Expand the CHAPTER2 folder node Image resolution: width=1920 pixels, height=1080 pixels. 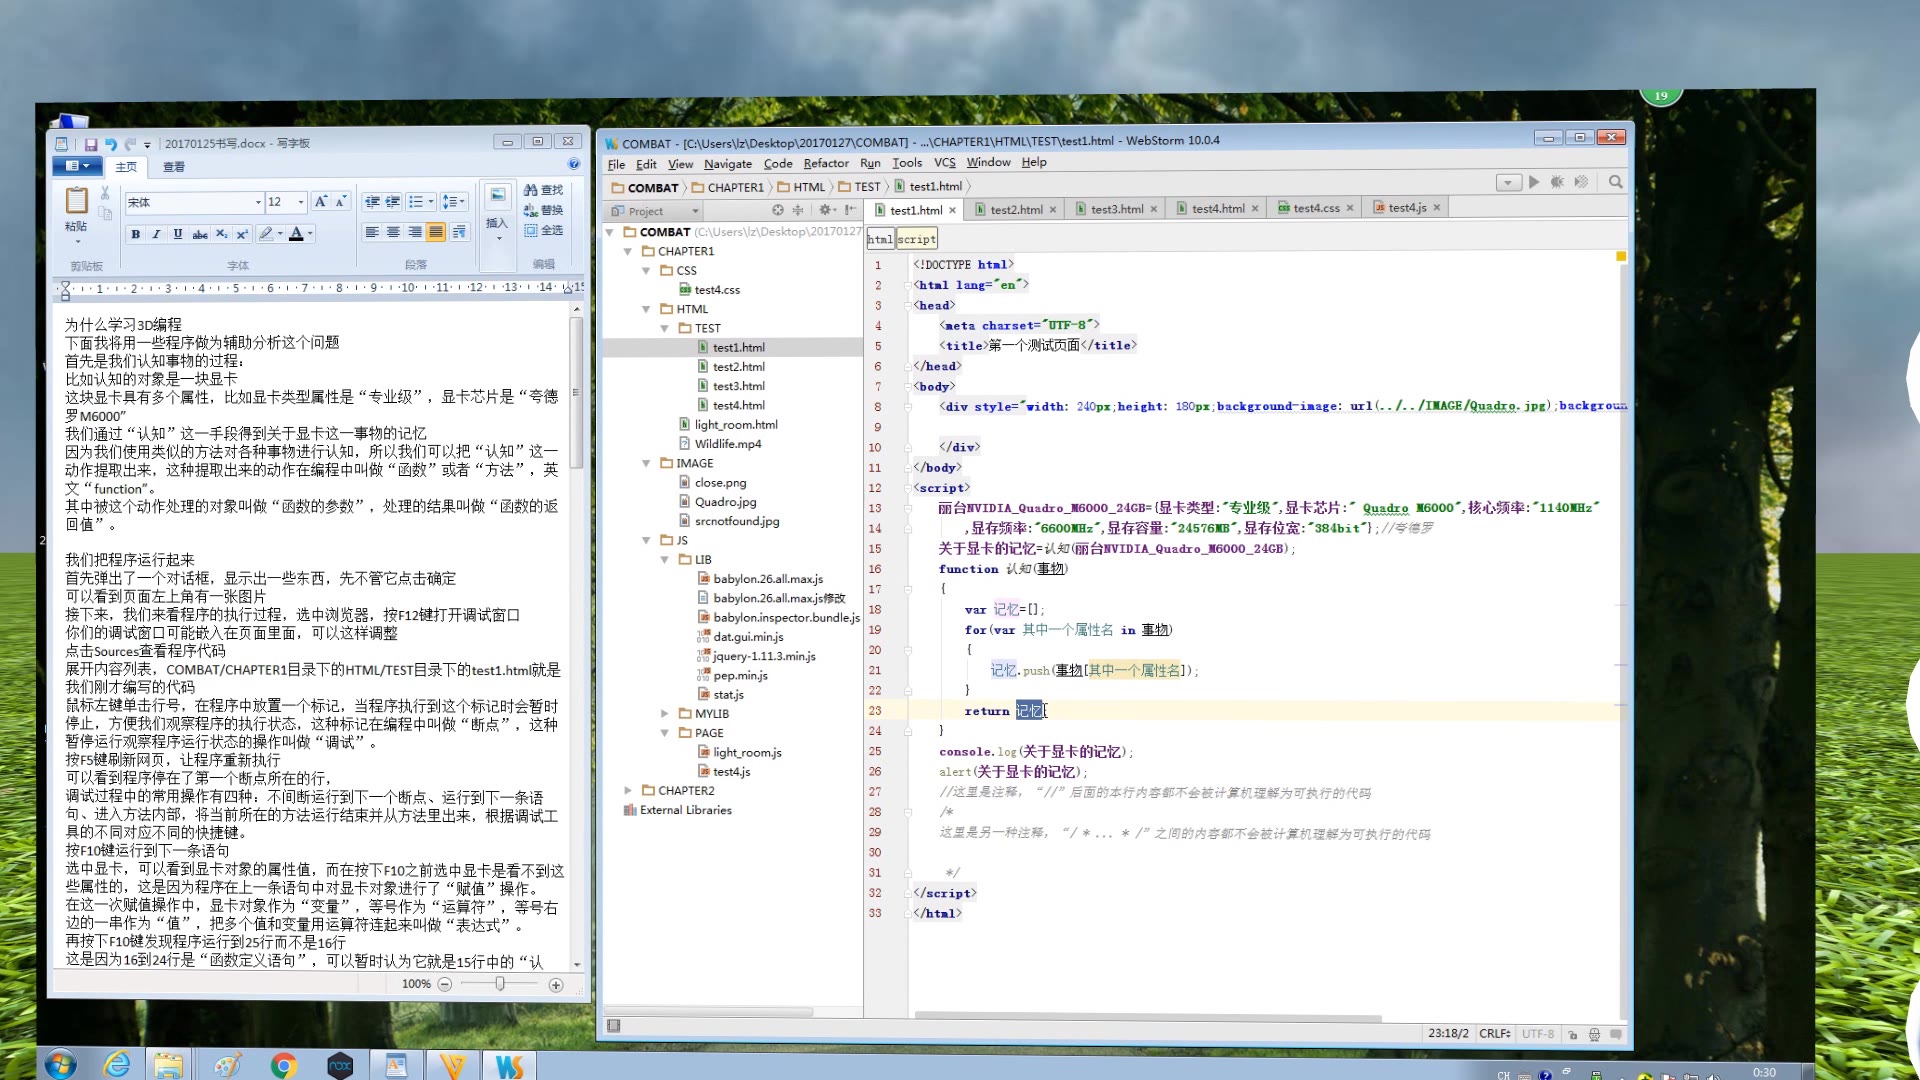point(628,790)
